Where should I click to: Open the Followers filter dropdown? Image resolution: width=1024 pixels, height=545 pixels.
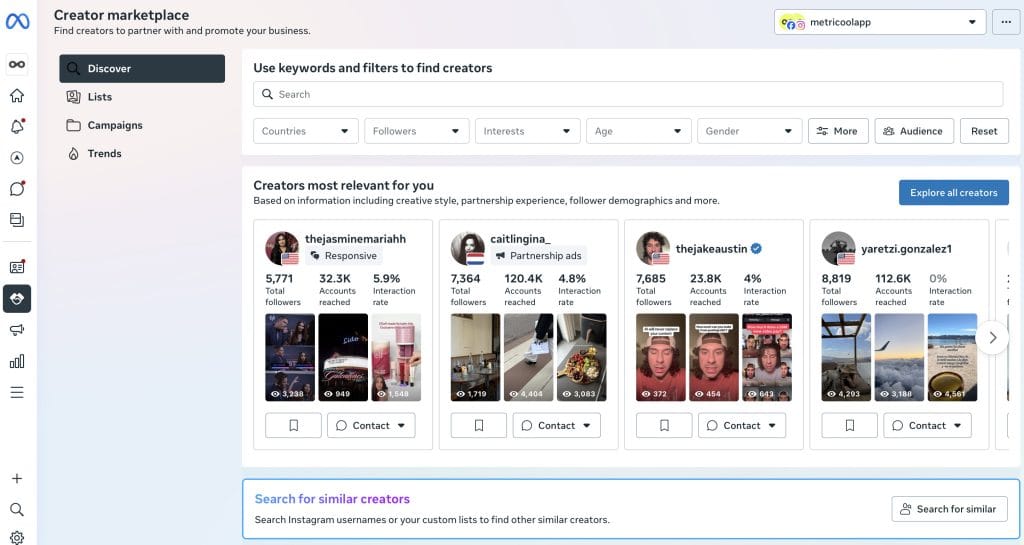click(417, 131)
